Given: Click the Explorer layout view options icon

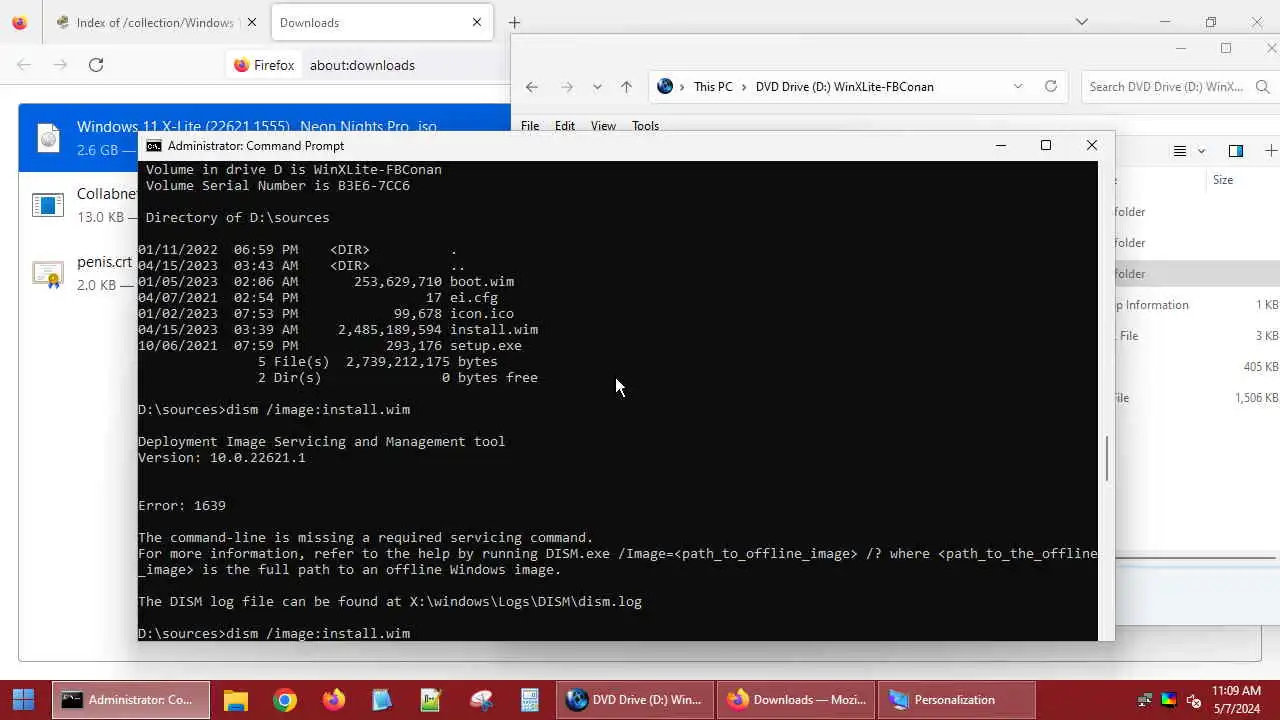Looking at the screenshot, I should point(1180,151).
